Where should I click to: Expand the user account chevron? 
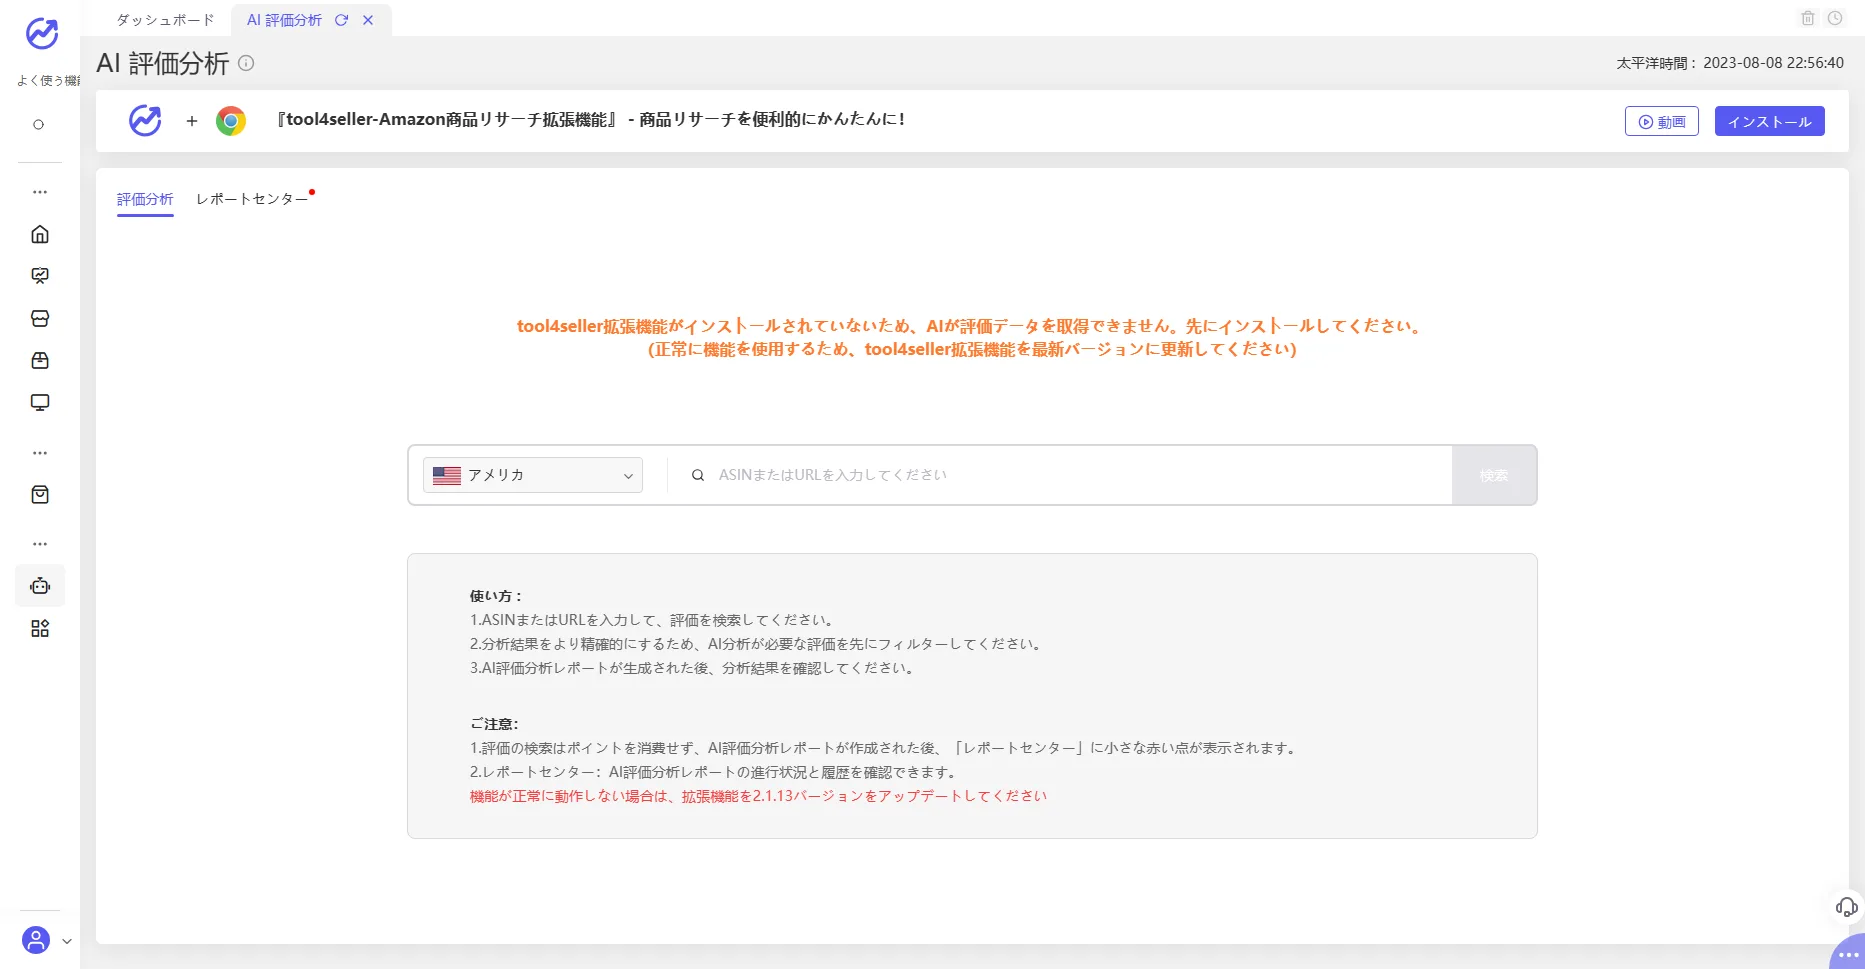click(67, 941)
